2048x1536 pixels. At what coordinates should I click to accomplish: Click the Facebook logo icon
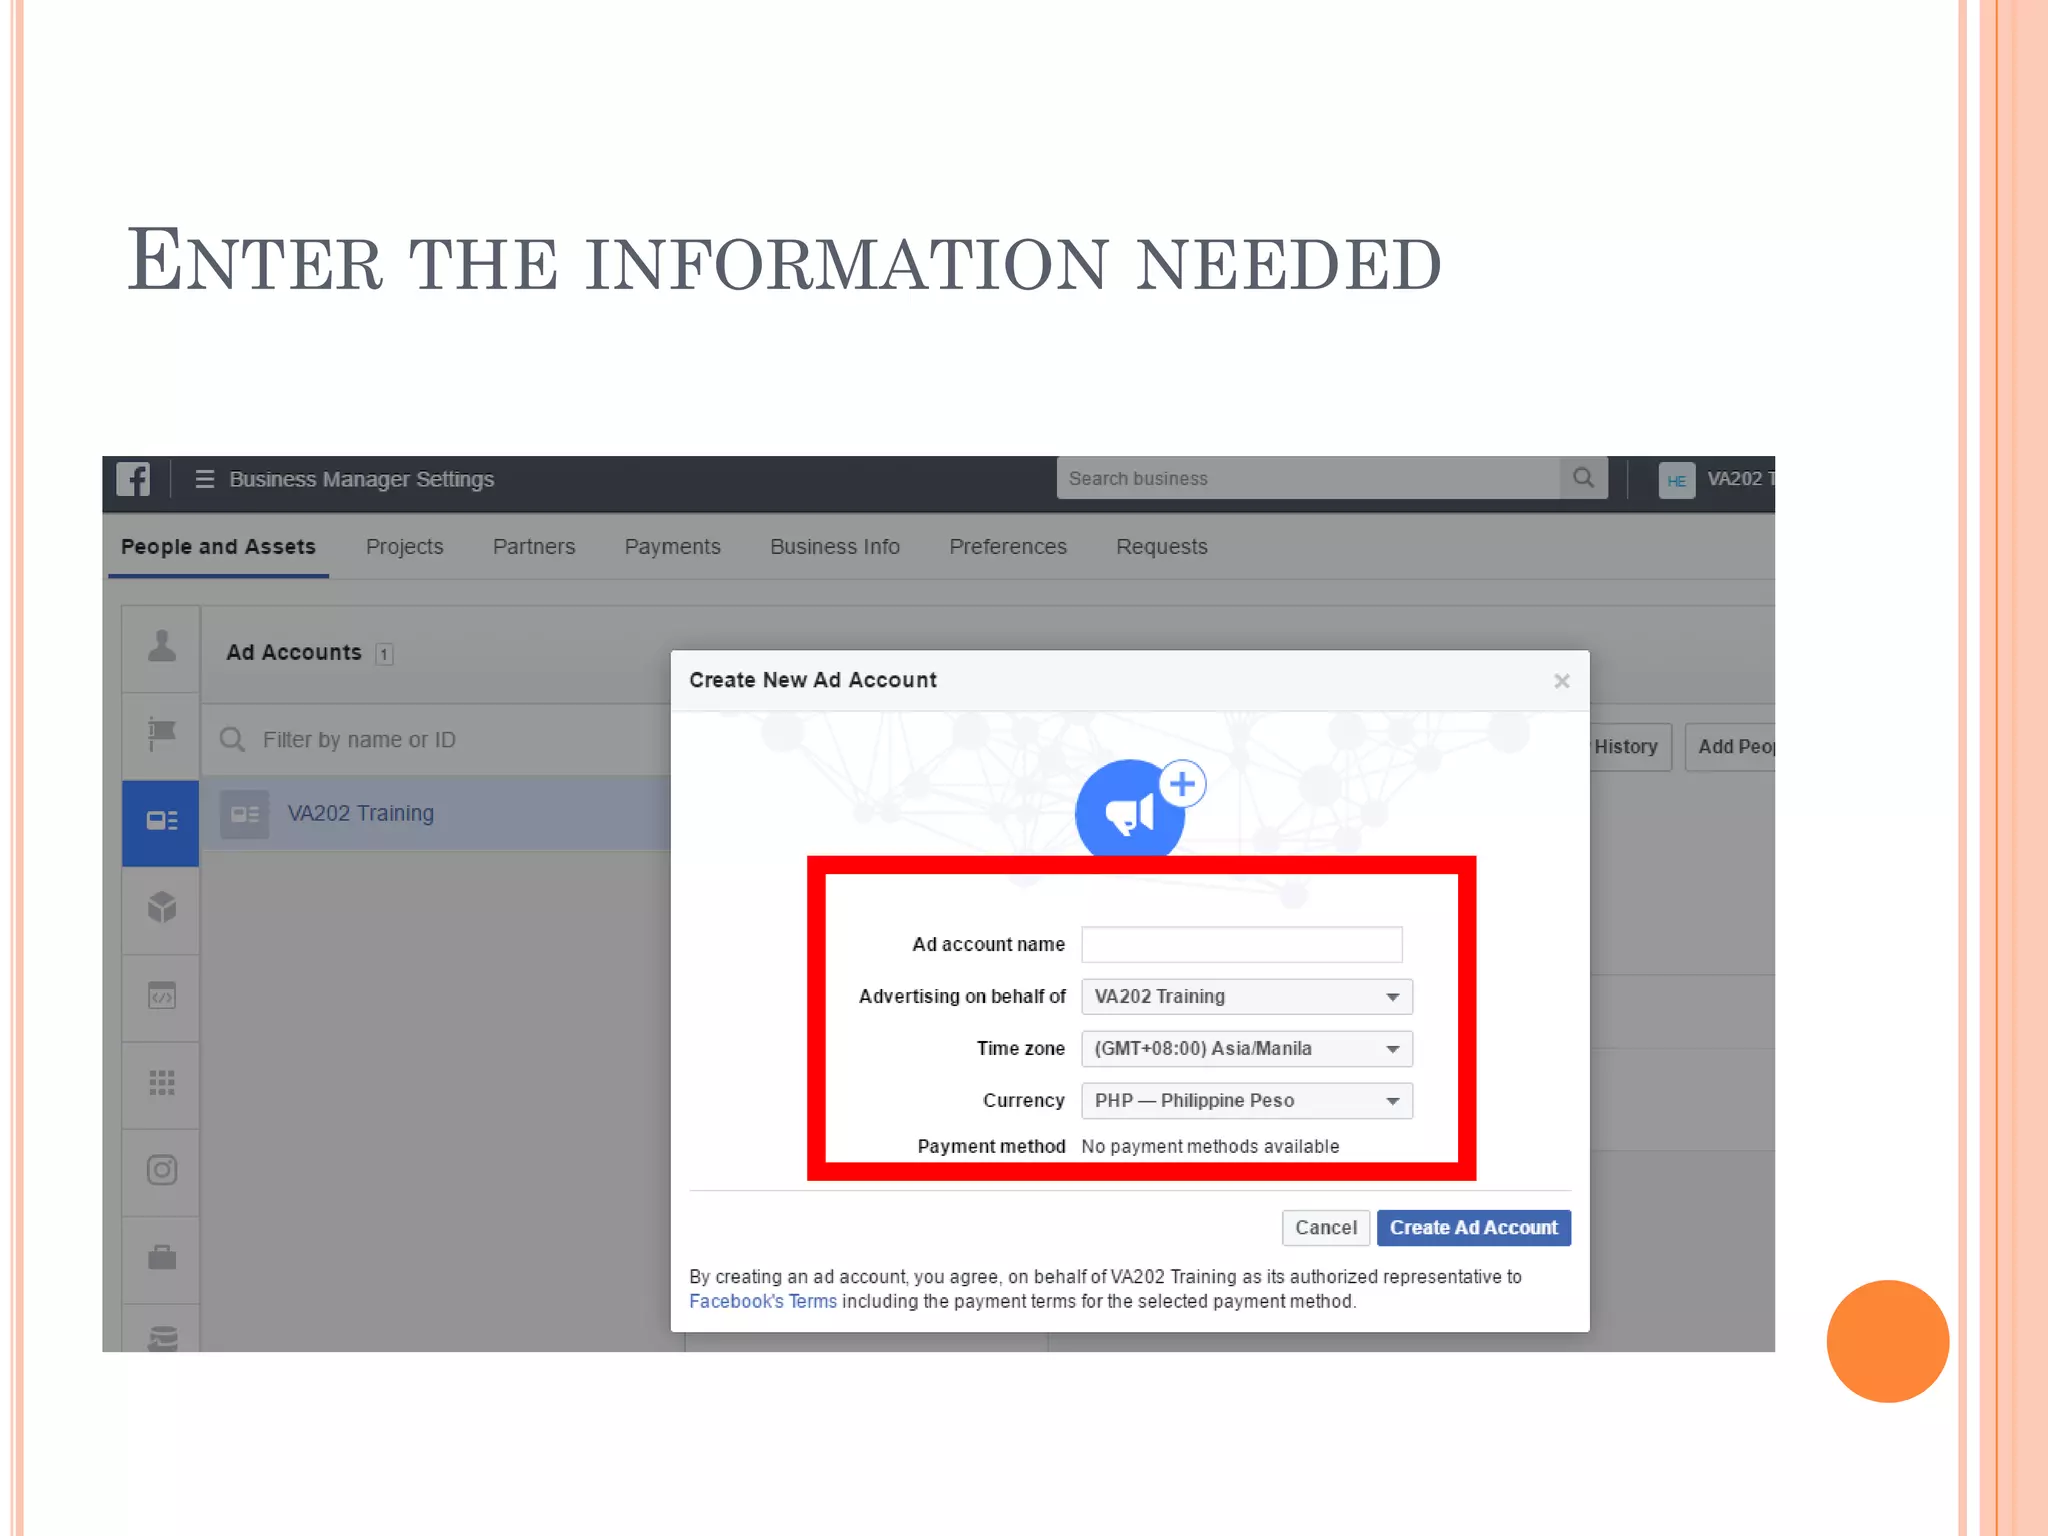point(133,479)
